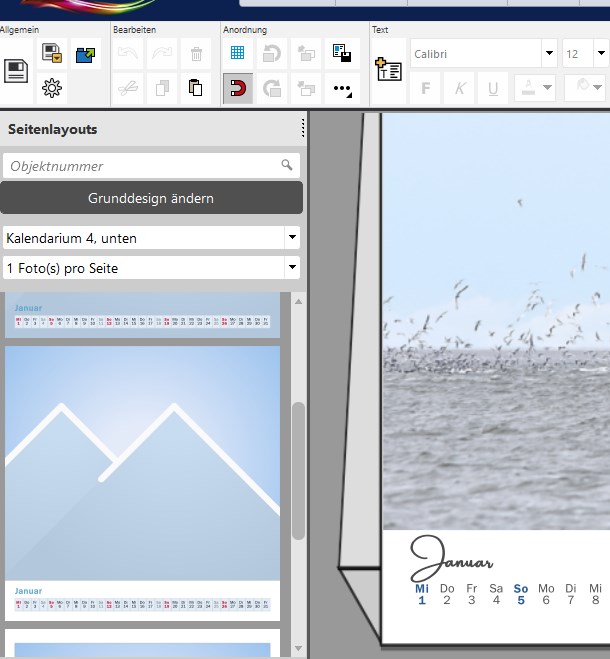Open the more arrangement options icon

pos(342,88)
